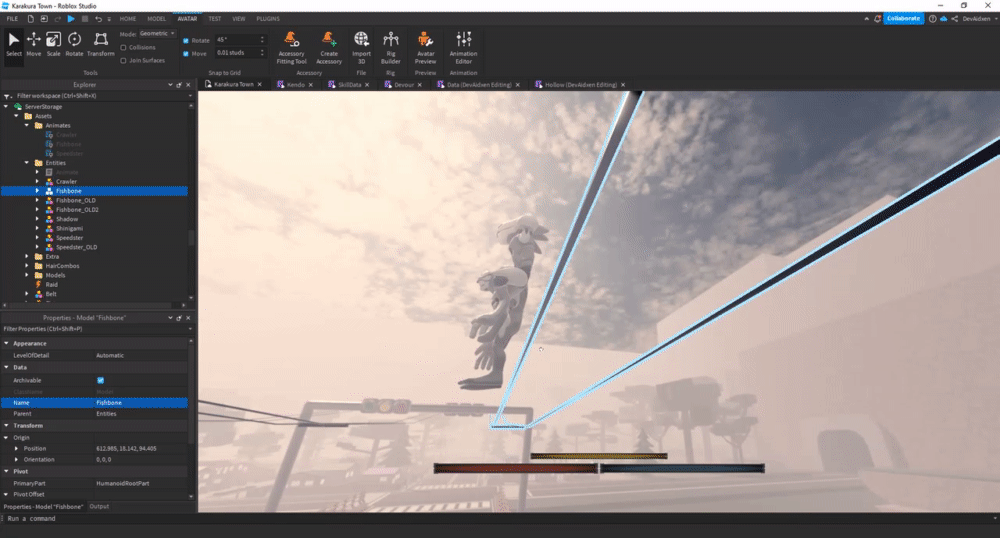Screen dimensions: 1000x538
Task: Click the ServerStorage icon in Explorer
Action: (x=18, y=106)
